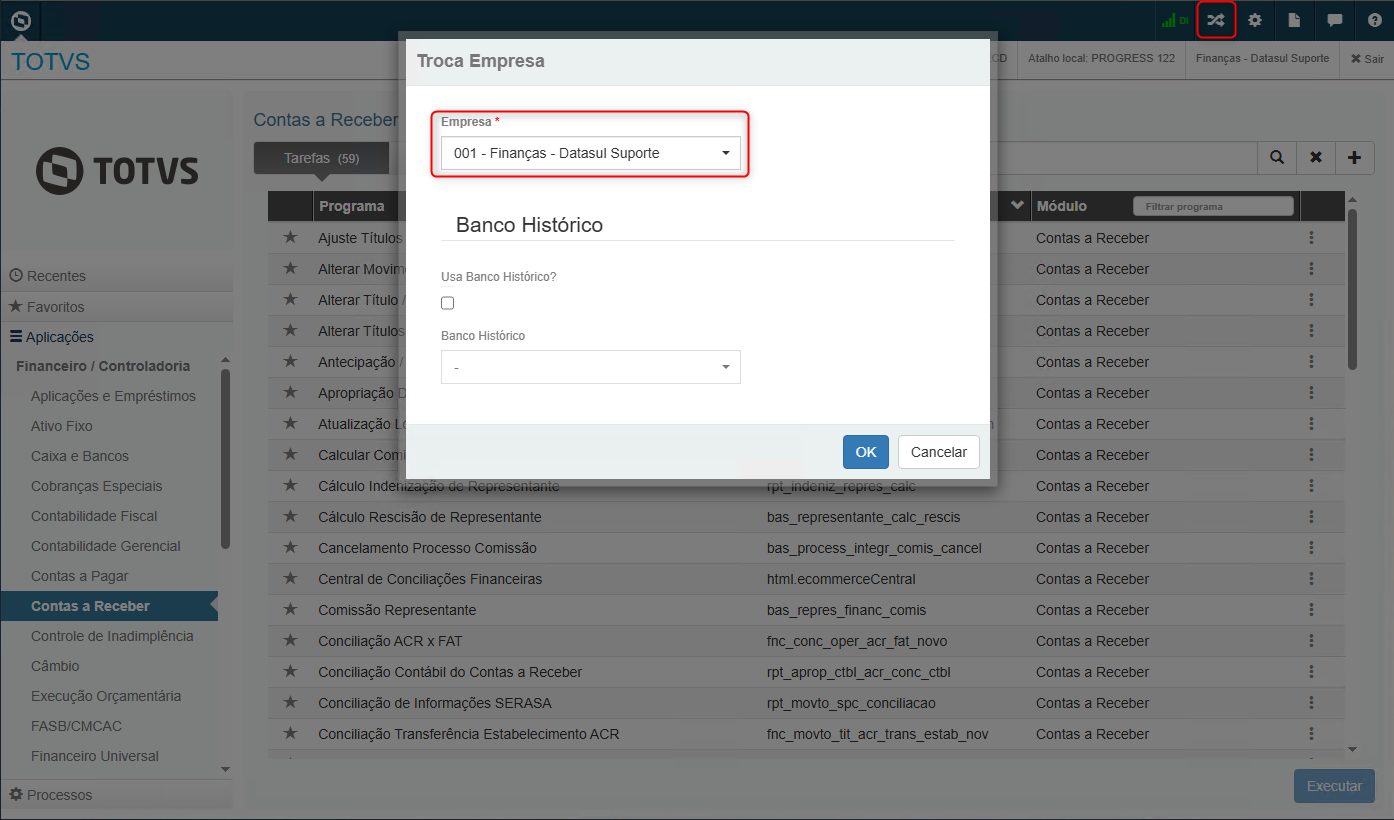1394x820 pixels.
Task: Open the document icon in top bar
Action: [1294, 20]
